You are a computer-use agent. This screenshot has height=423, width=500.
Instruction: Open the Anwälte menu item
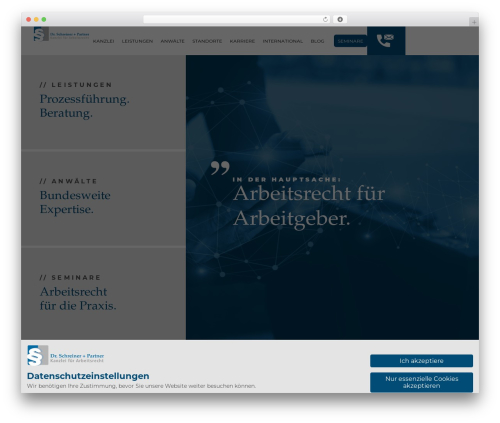172,41
